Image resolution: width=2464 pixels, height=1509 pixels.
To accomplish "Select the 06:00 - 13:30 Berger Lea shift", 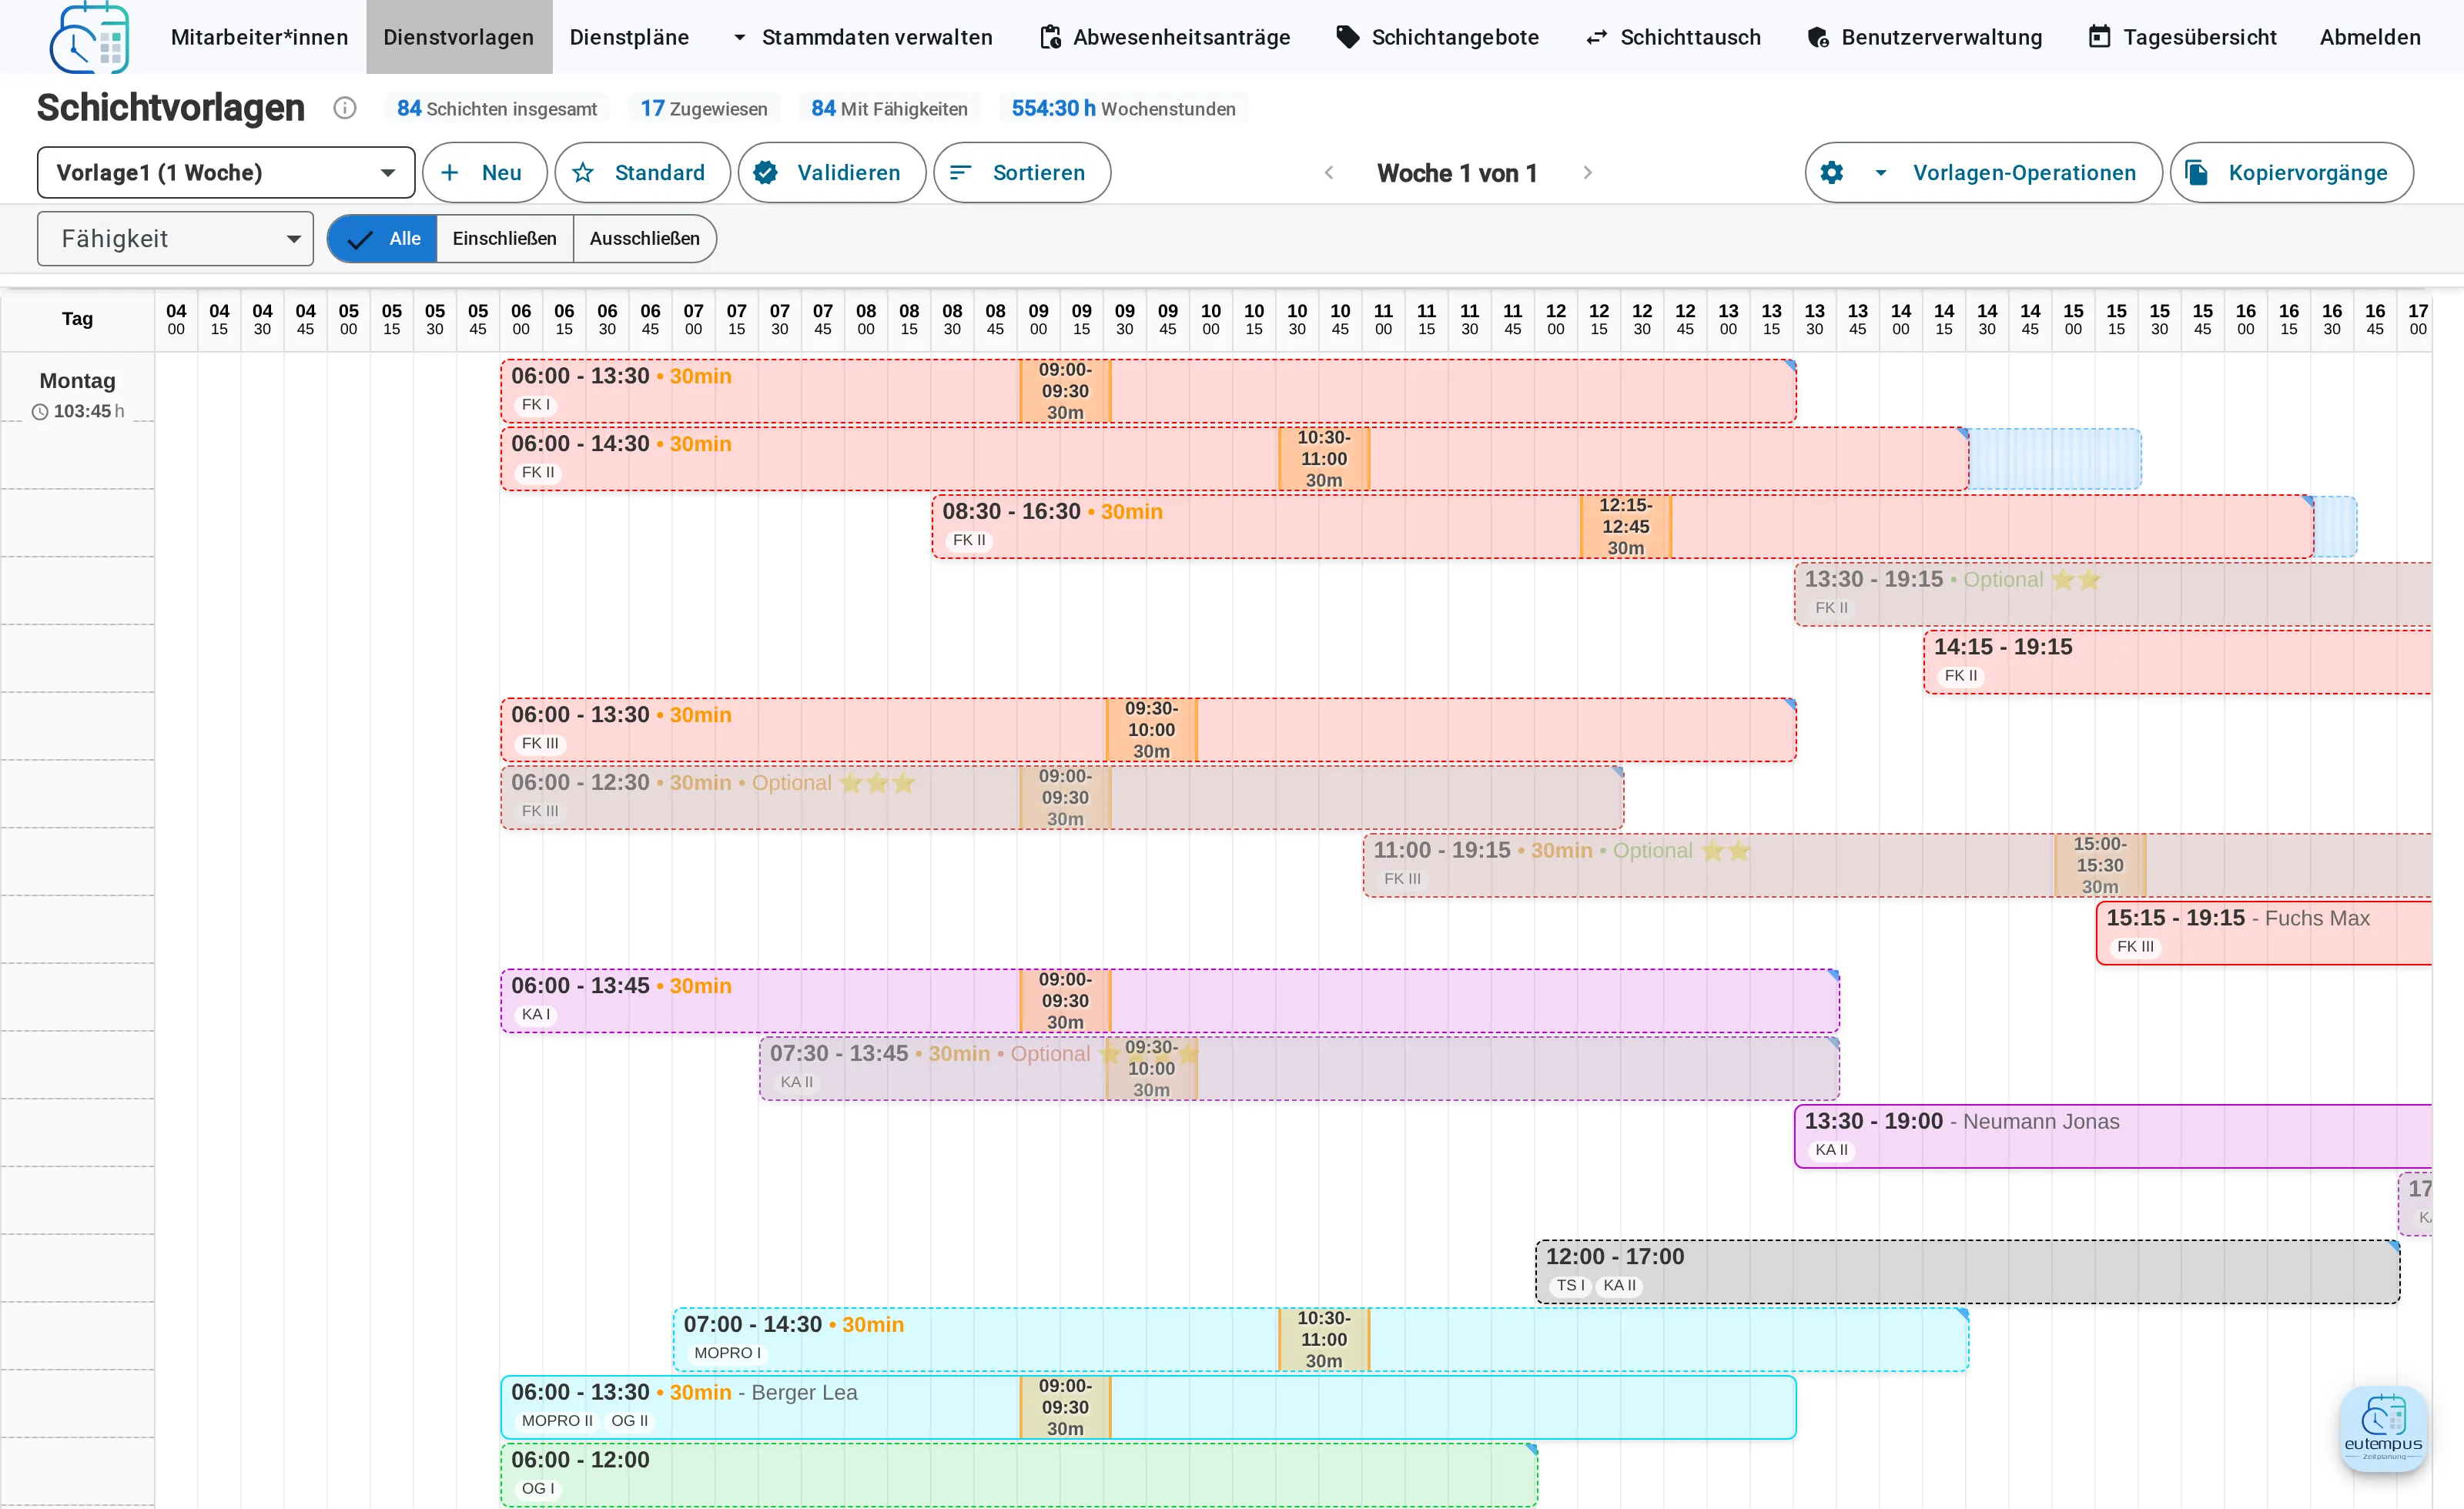I will pos(1148,1407).
